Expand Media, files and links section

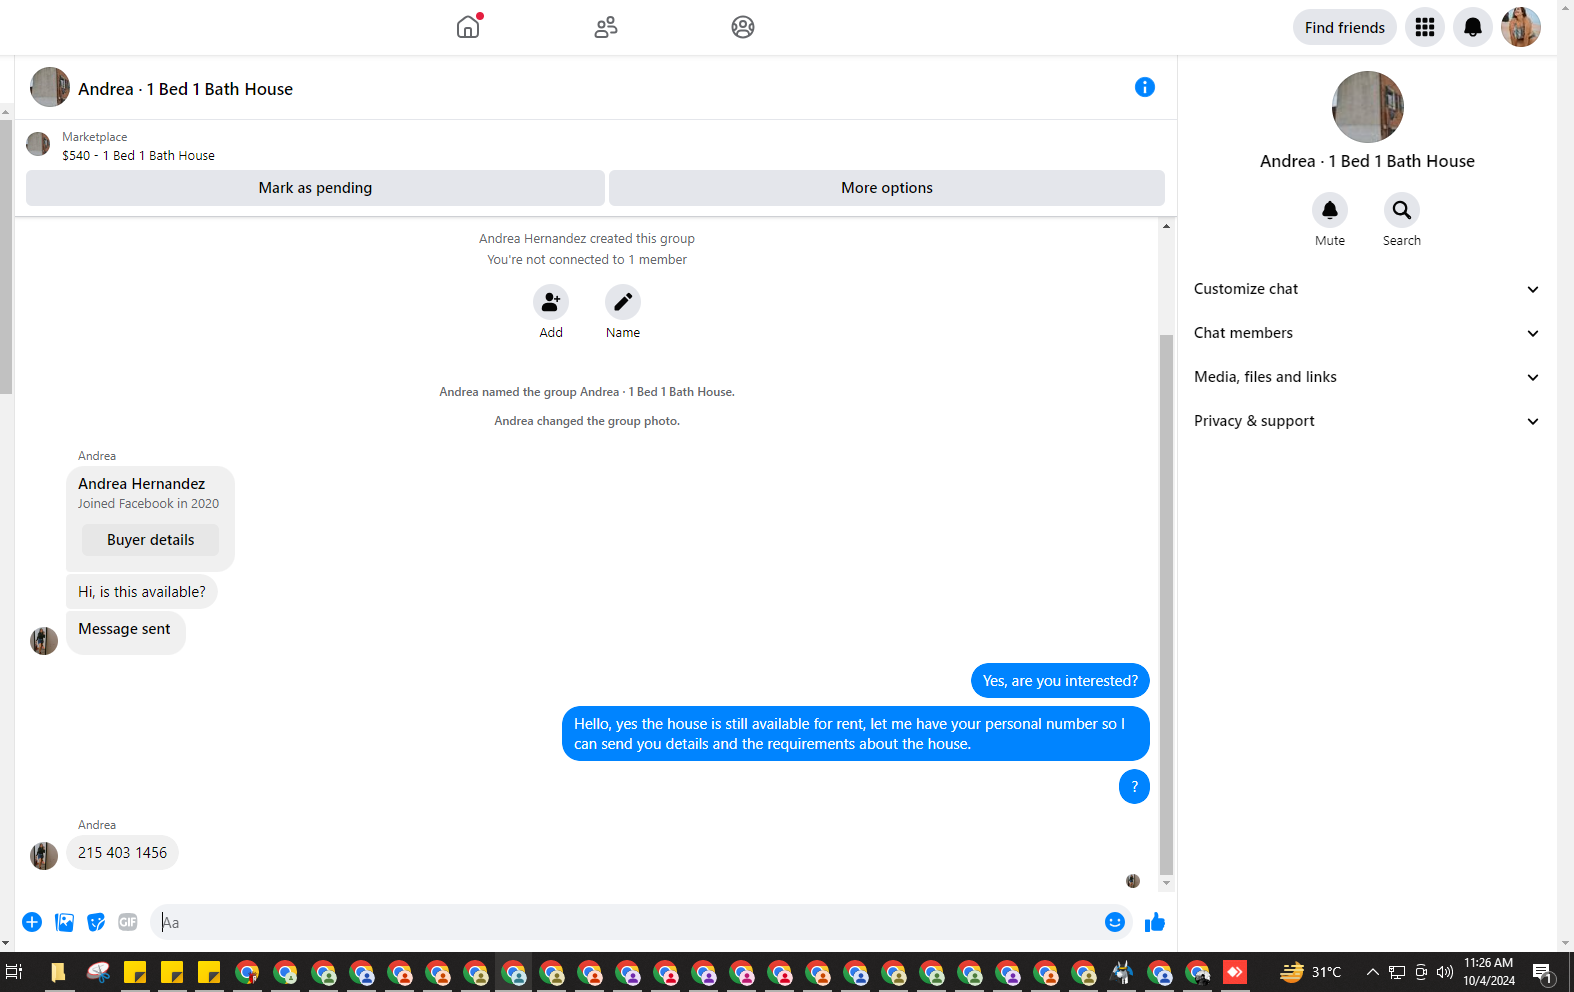[x=1366, y=377]
